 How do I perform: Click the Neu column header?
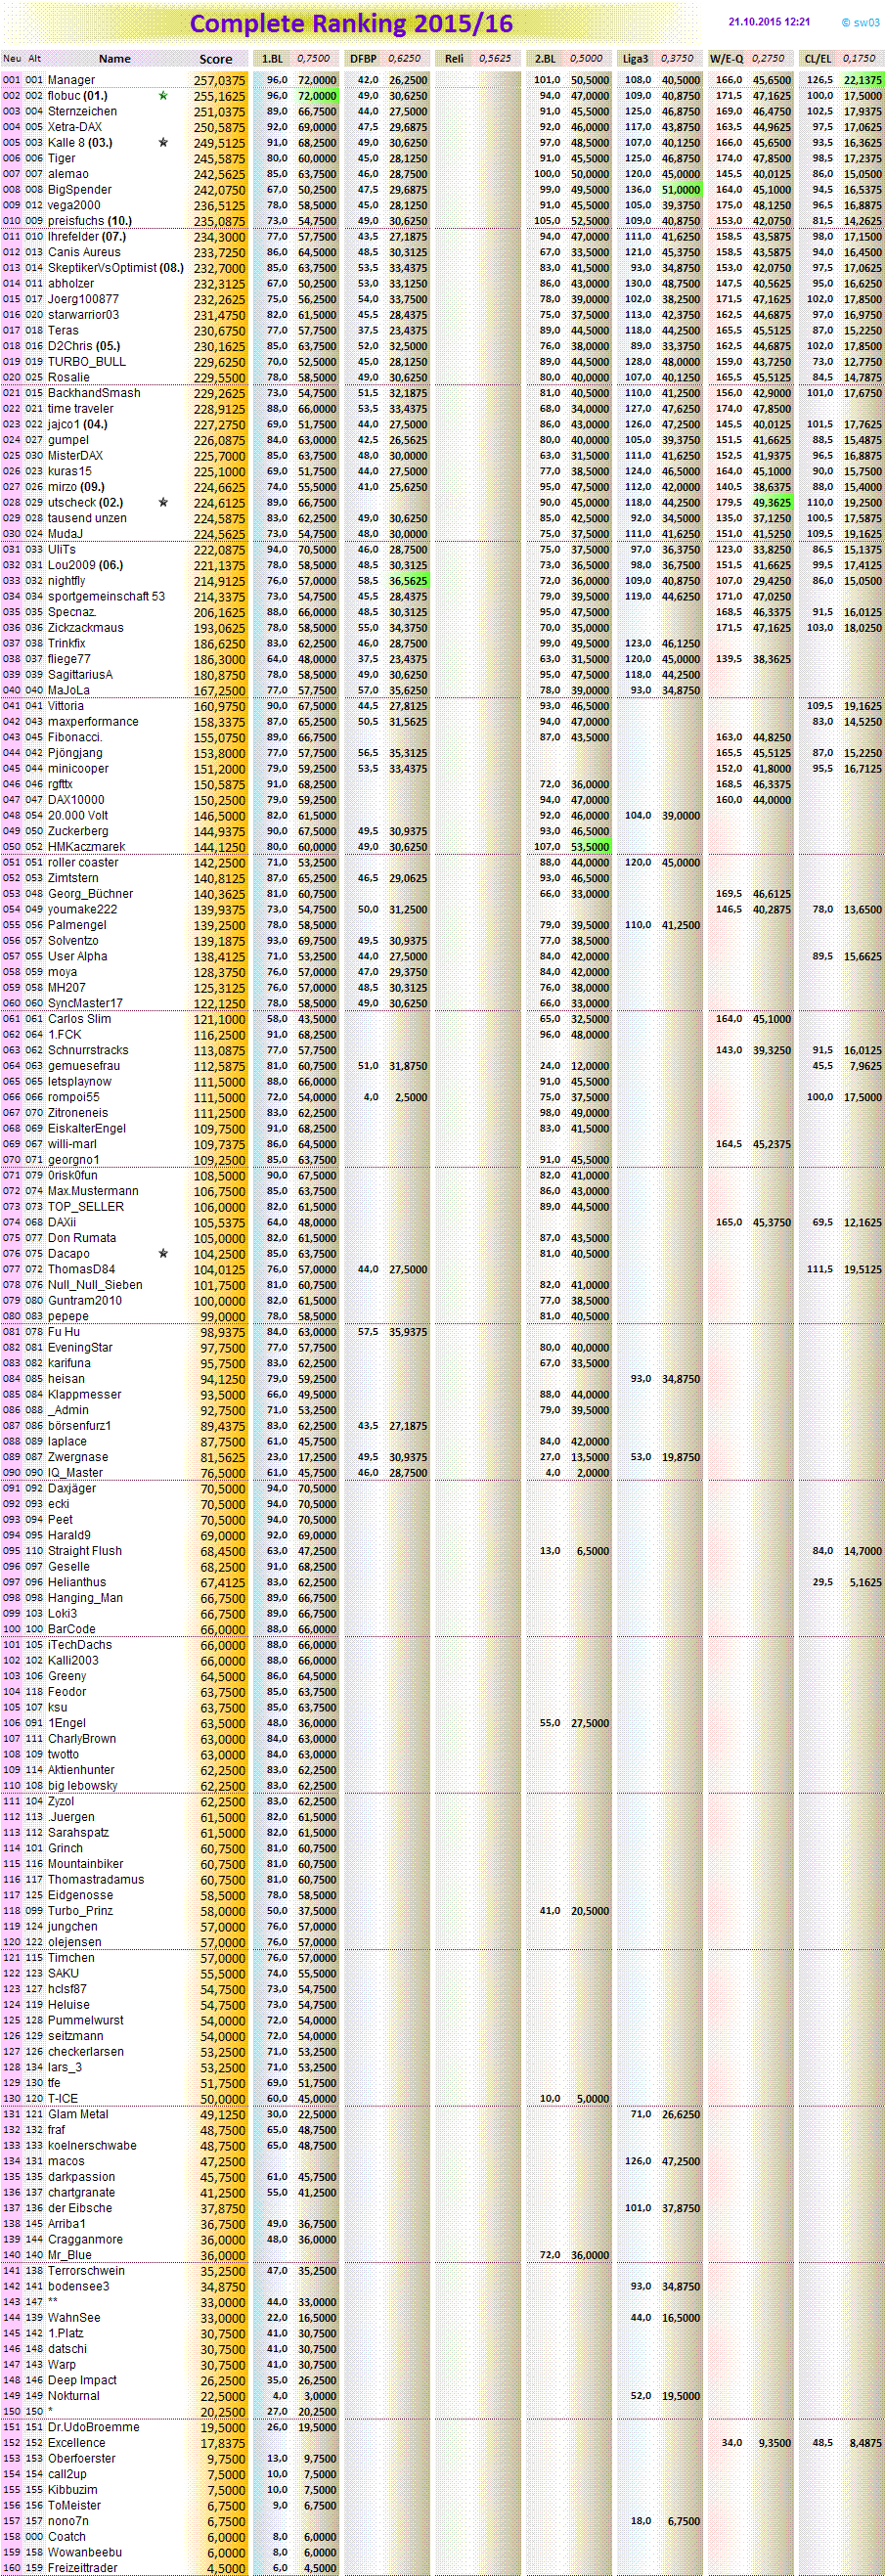(x=11, y=59)
